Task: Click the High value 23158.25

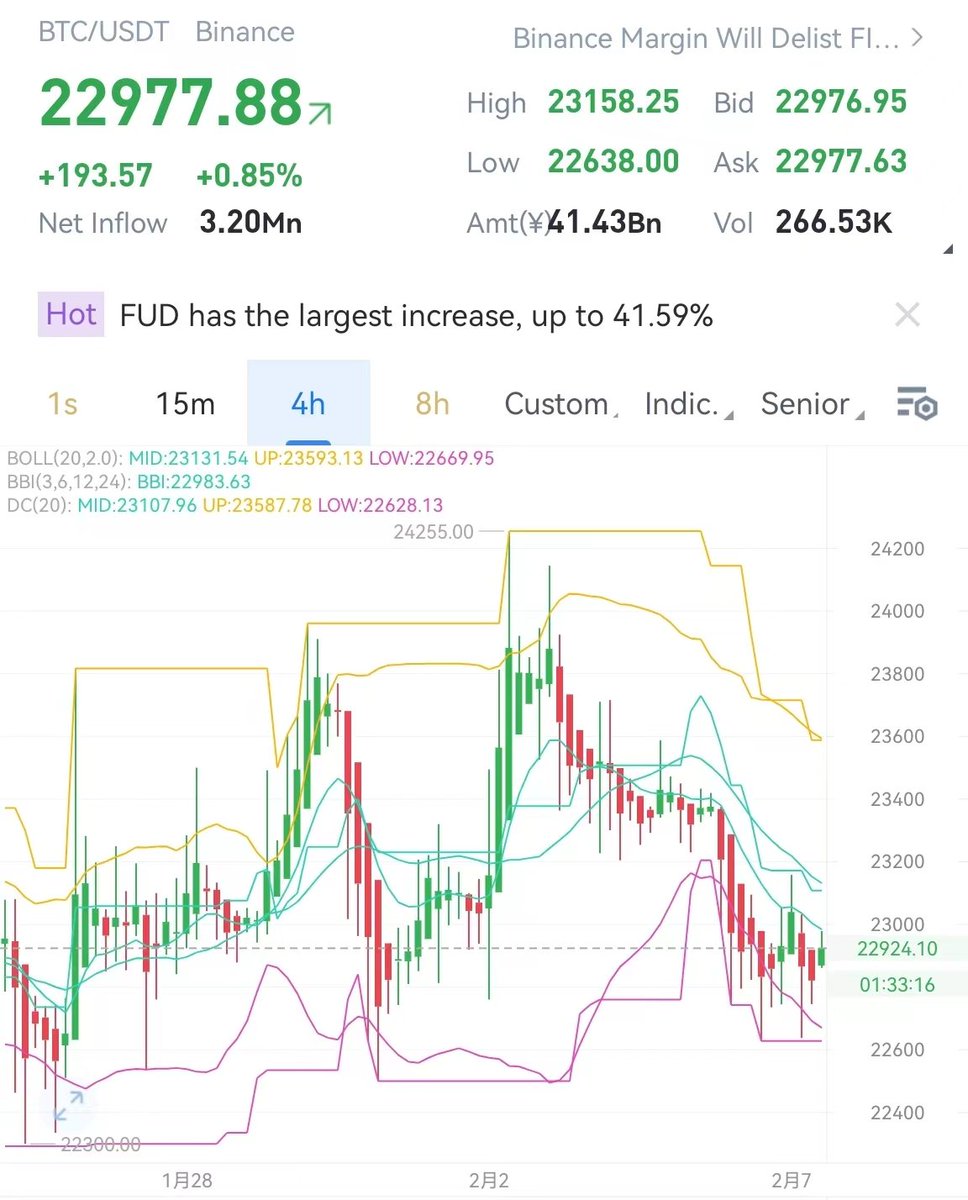Action: click(x=613, y=102)
